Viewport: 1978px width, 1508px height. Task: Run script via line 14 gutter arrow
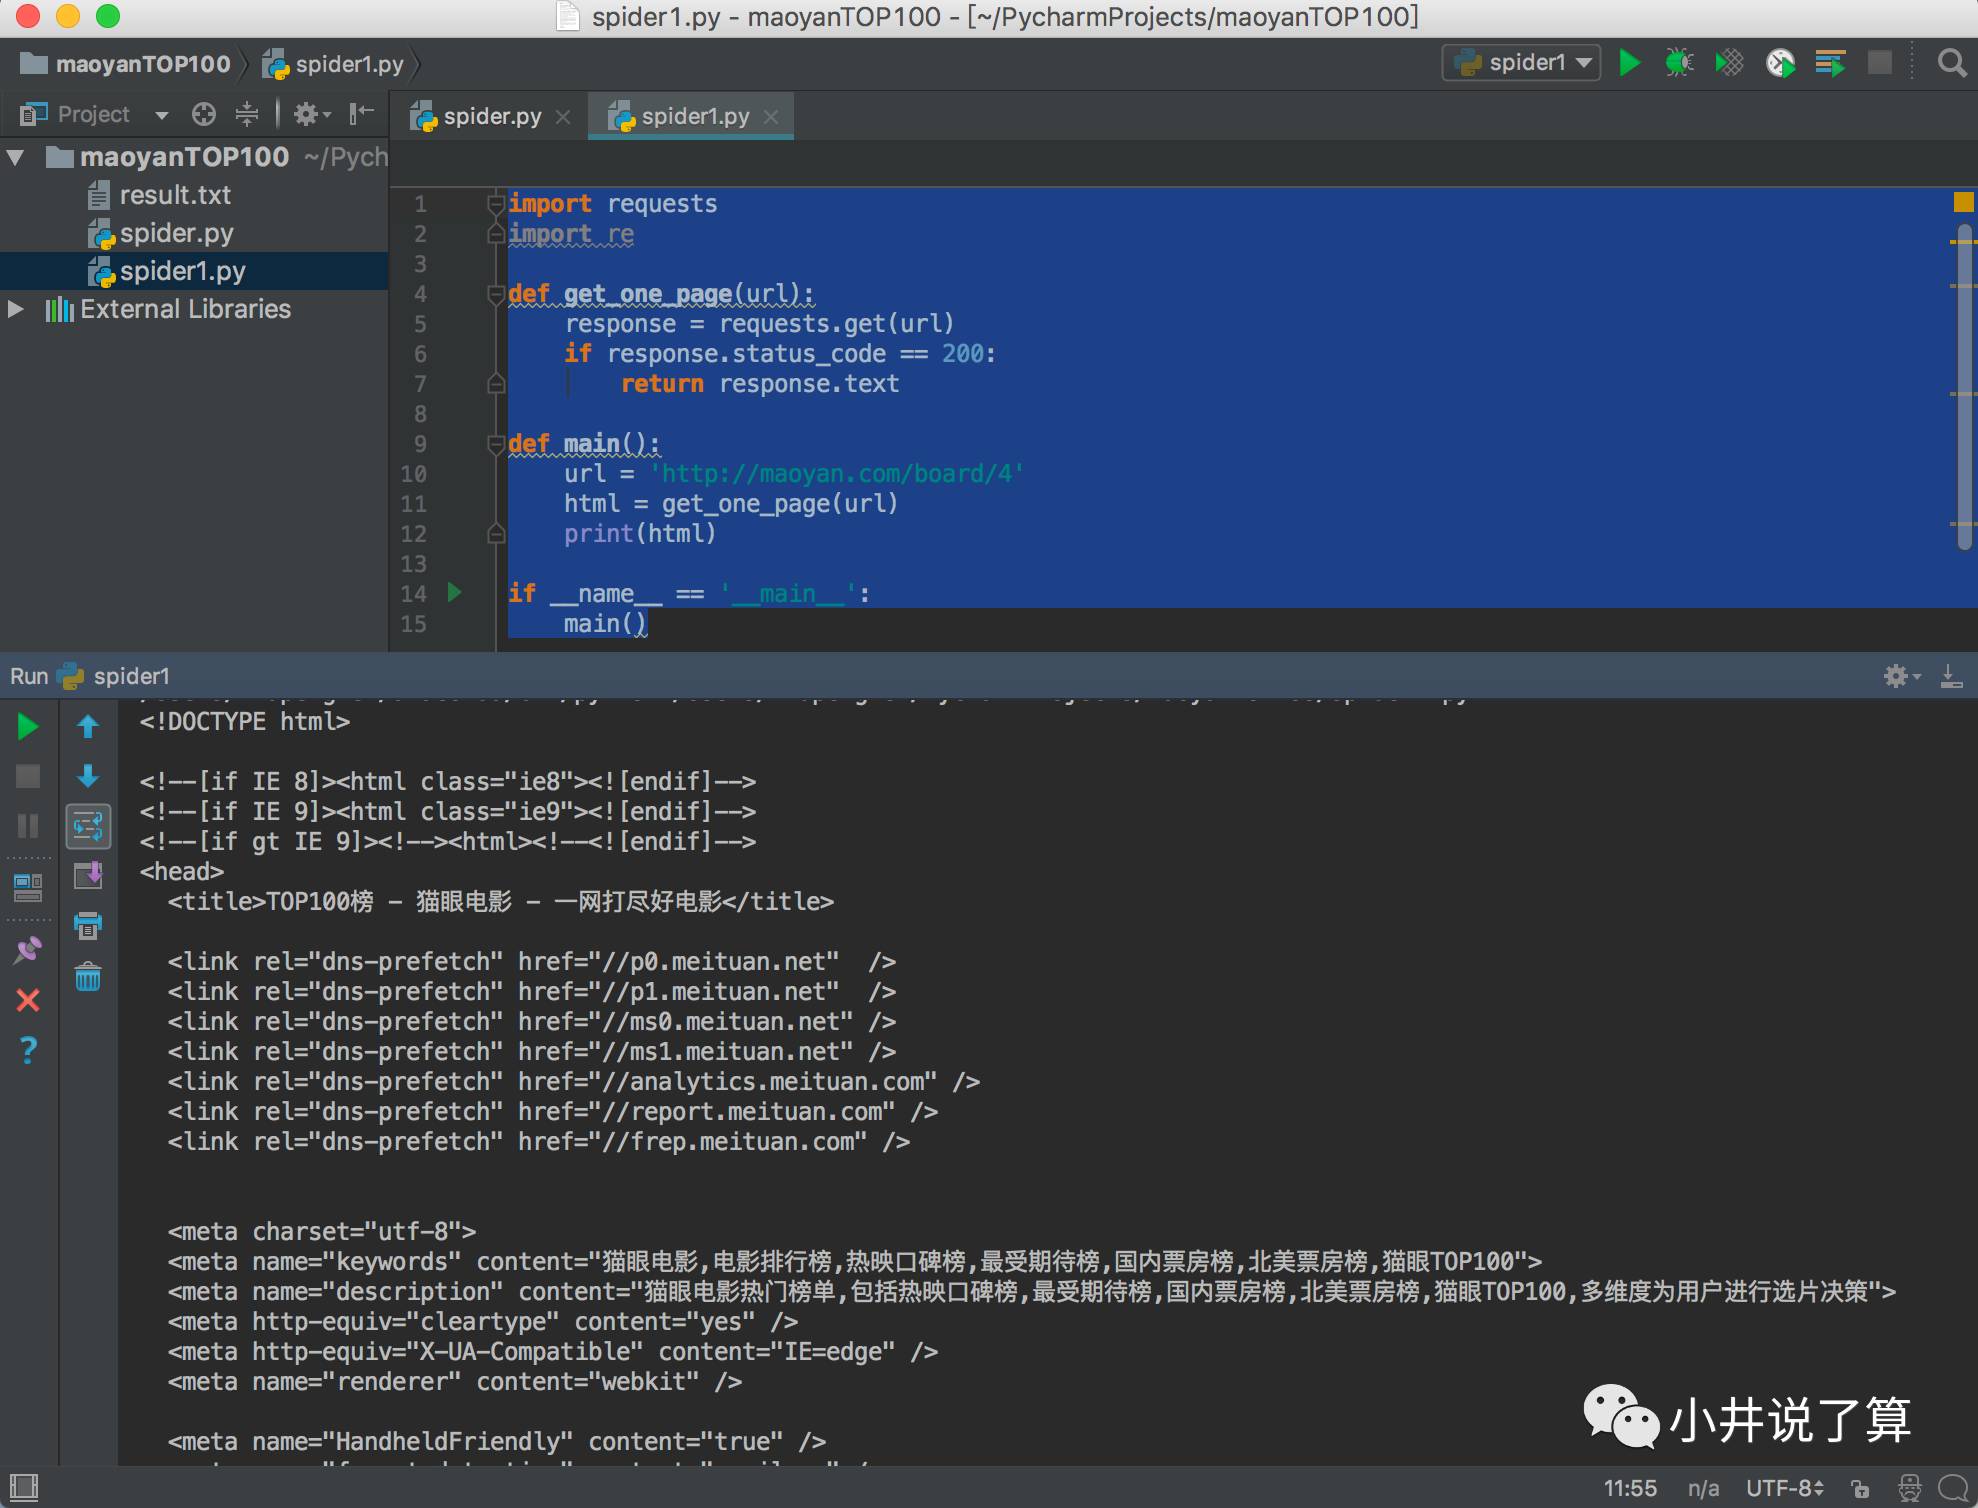pos(455,593)
